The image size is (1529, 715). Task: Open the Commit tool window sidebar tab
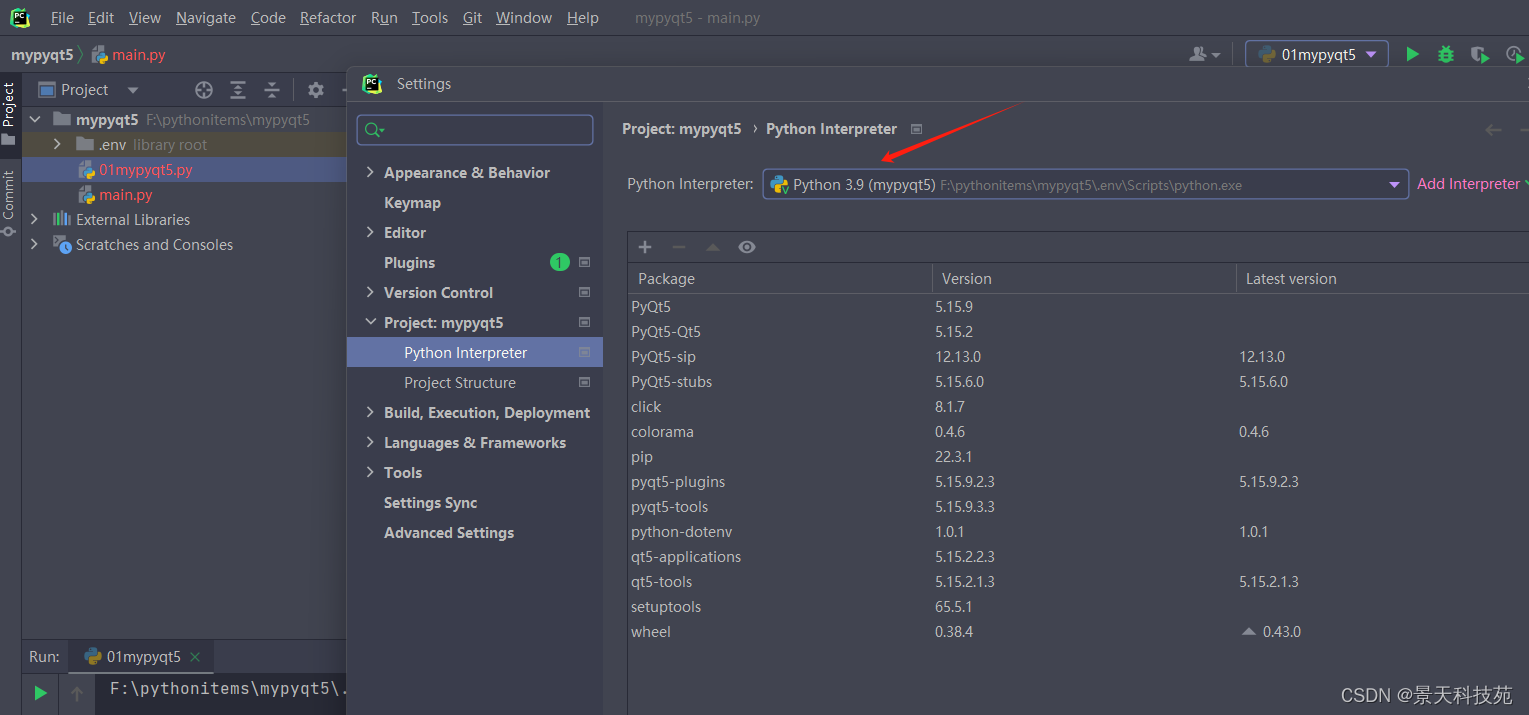pyautogui.click(x=9, y=203)
